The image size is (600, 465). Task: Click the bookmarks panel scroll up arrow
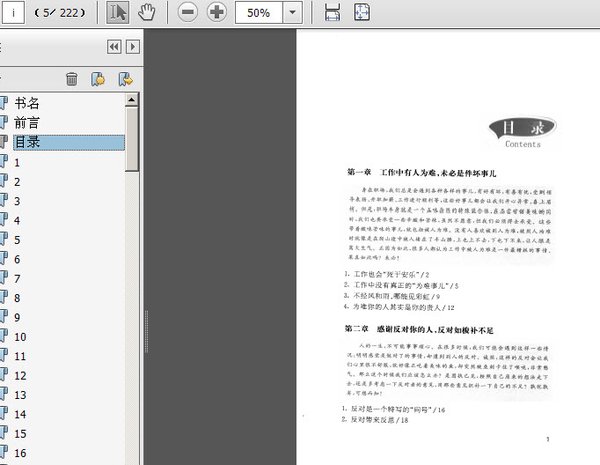point(132,100)
